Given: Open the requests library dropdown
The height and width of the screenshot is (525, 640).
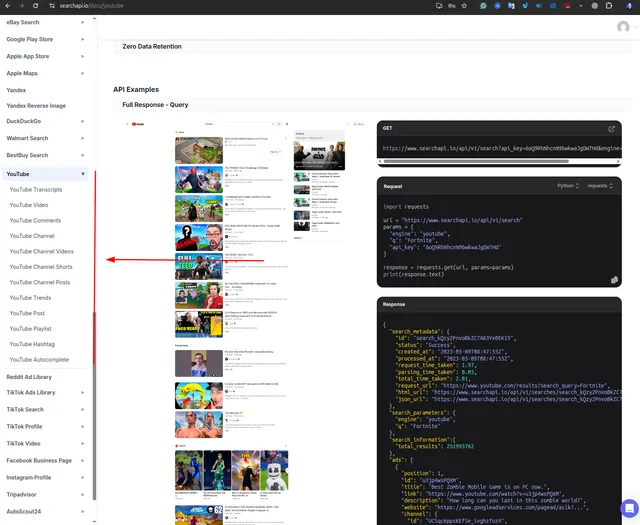Looking at the screenshot, I should (x=600, y=186).
